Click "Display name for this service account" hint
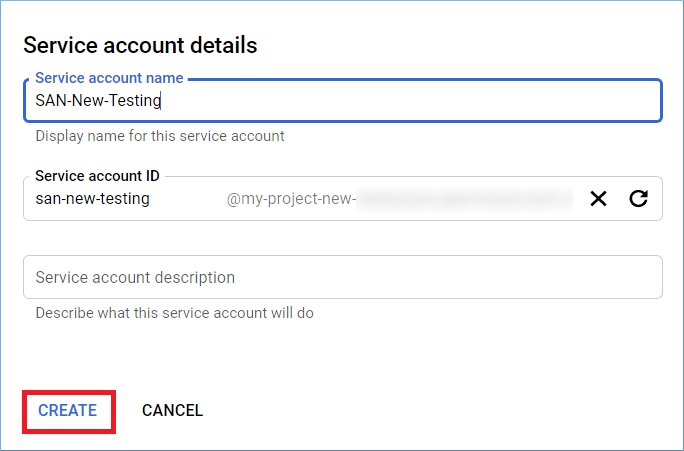Viewport: 684px width, 451px height. pyautogui.click(x=160, y=136)
